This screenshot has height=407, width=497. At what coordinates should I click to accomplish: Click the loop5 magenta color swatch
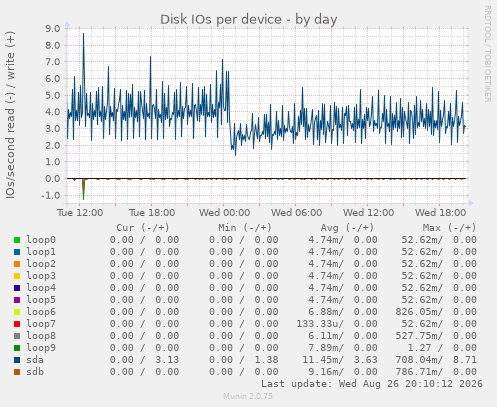point(17,300)
